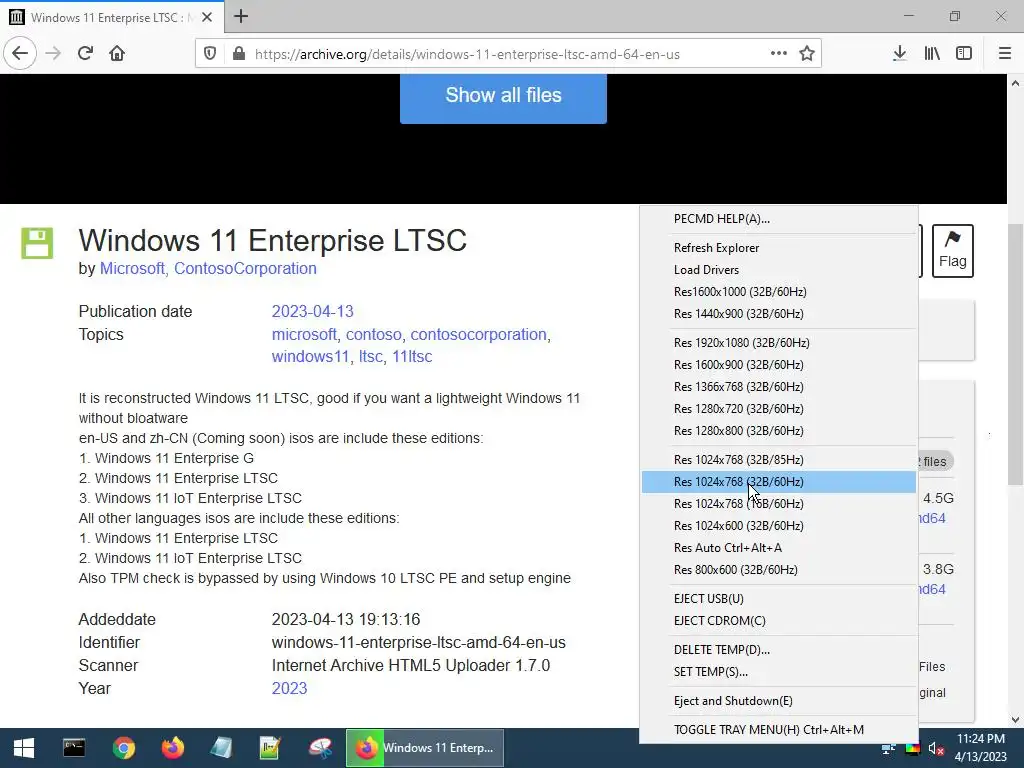
Task: Set resolution to Res 1024x768 (16B/60Hz)
Action: pyautogui.click(x=778, y=504)
